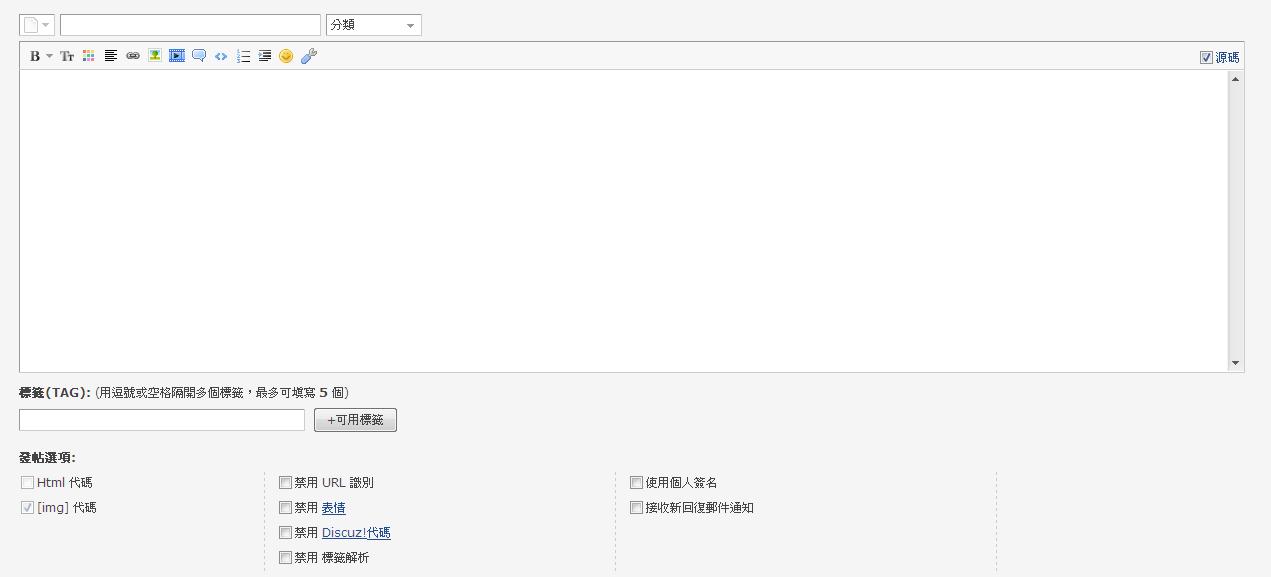Click the font size Tr icon
Screen dimensions: 1271x577
tap(67, 56)
